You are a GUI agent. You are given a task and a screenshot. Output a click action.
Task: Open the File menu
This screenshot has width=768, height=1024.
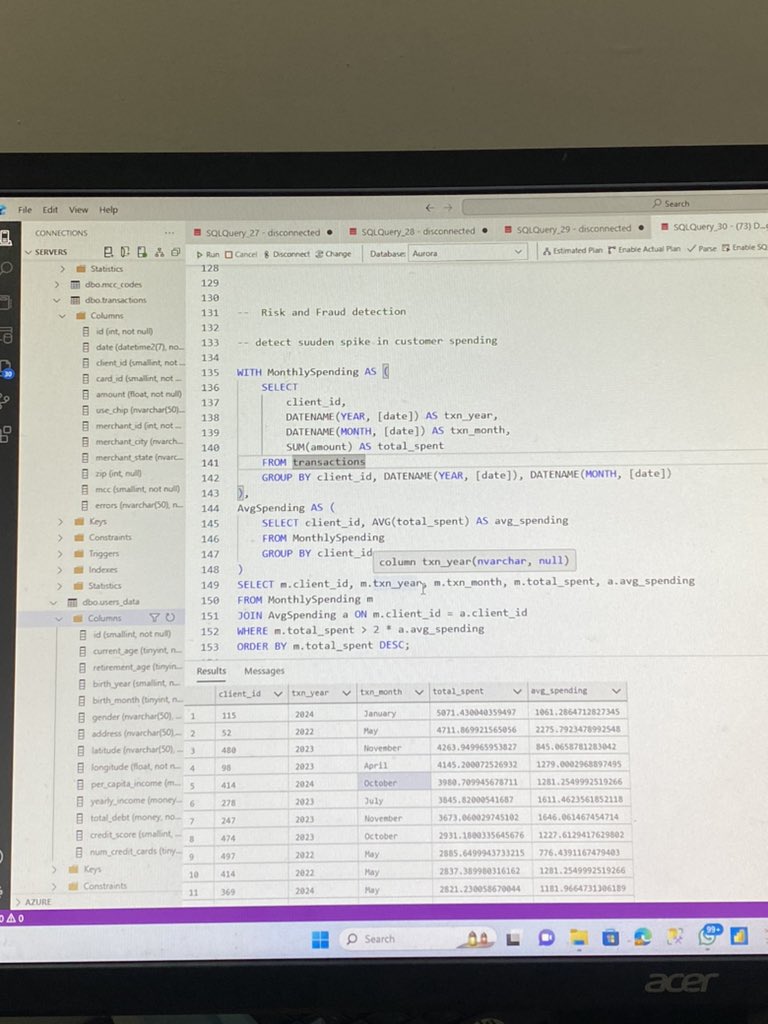[x=25, y=210]
